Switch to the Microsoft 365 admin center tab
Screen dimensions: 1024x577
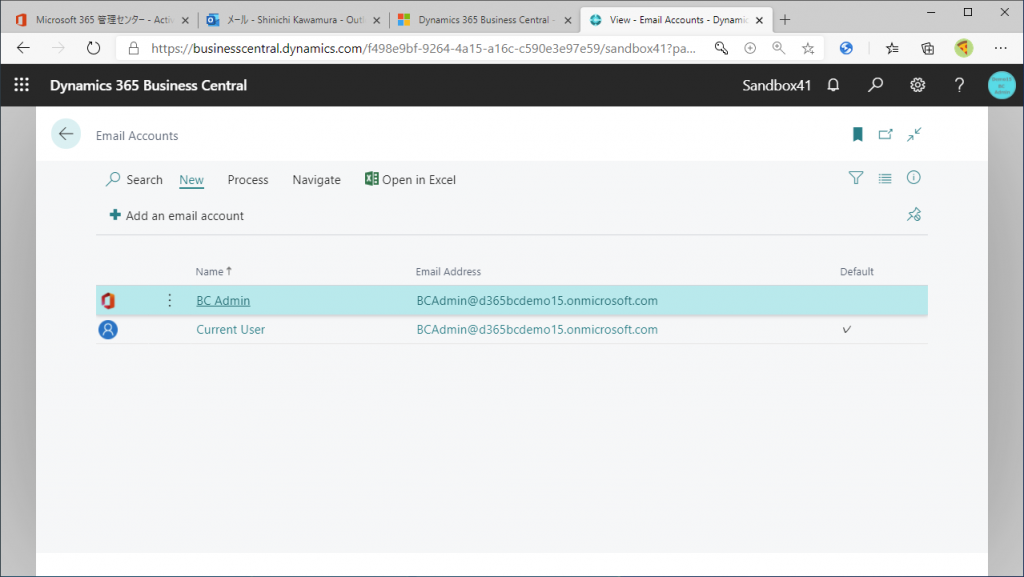click(102, 20)
